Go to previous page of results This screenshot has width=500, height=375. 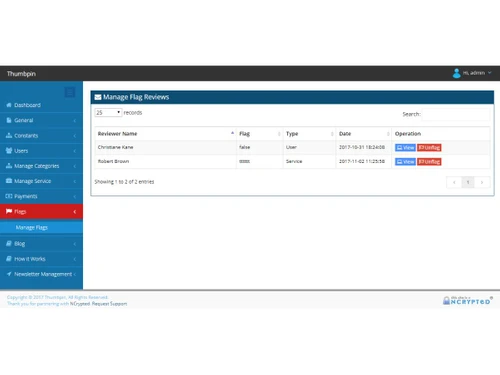(x=454, y=182)
